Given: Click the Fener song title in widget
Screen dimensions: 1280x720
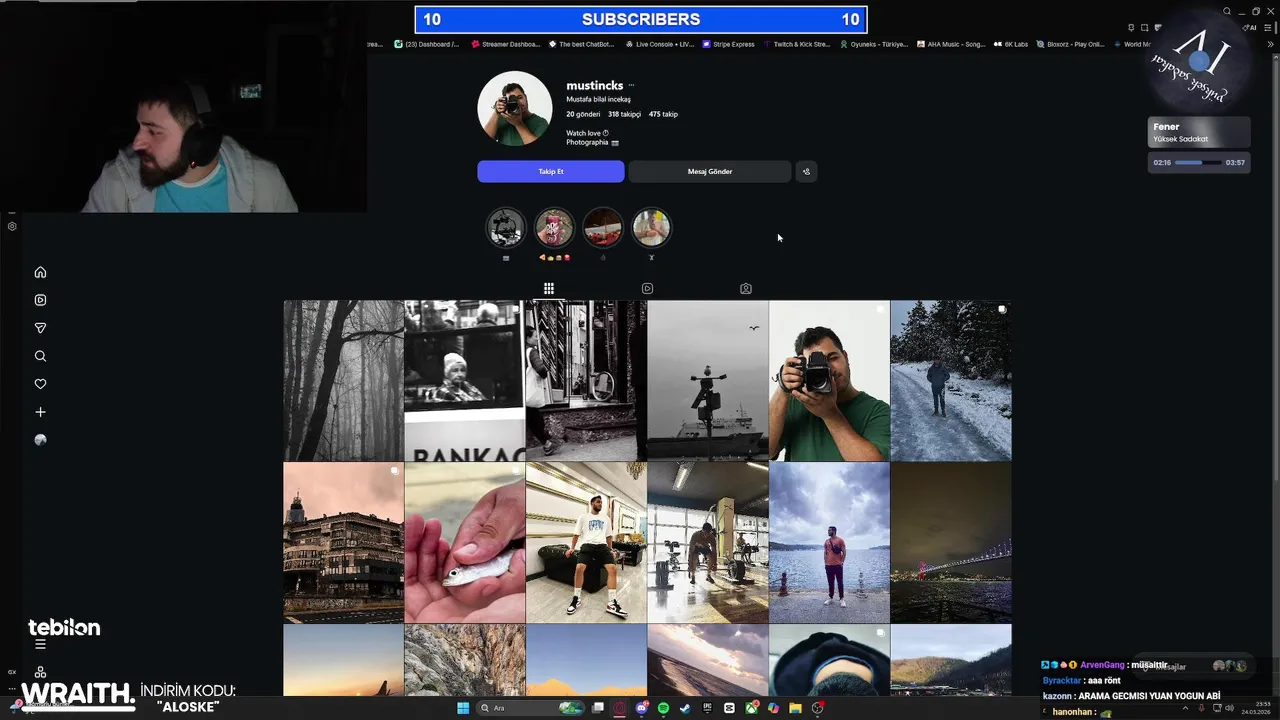Looking at the screenshot, I should (x=1166, y=127).
